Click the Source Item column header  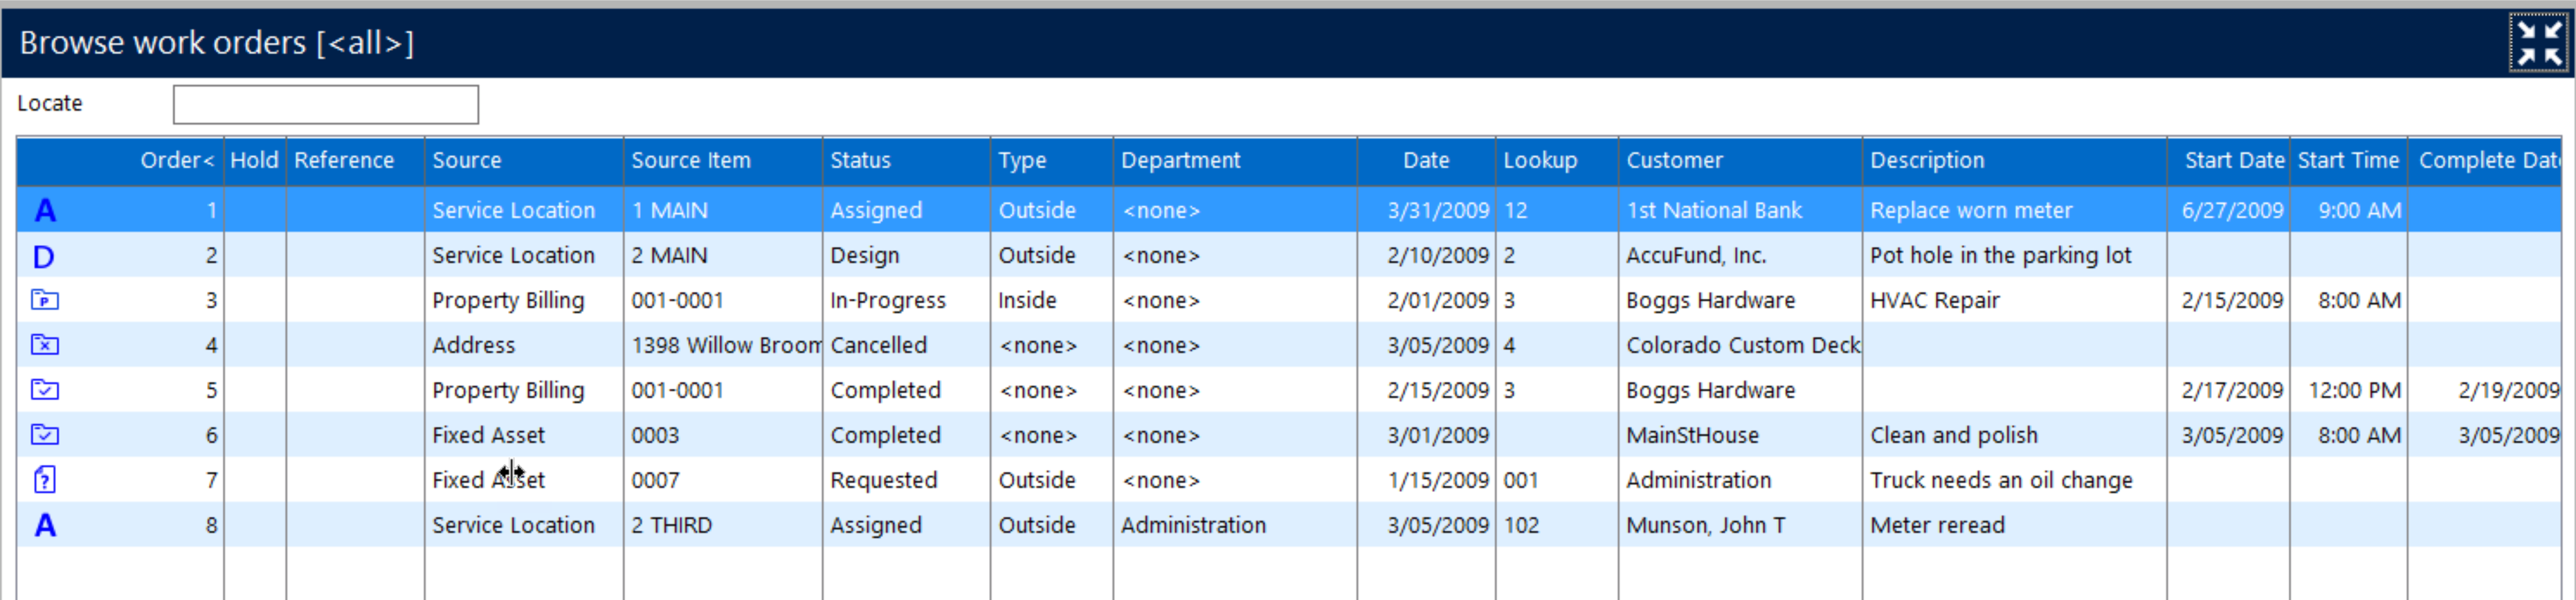click(690, 160)
